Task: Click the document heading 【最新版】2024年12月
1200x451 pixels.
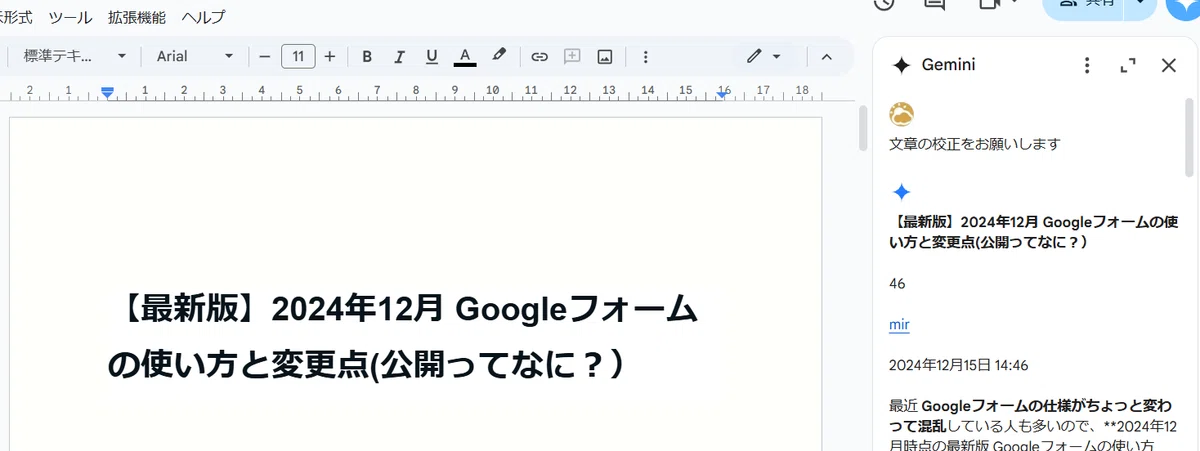Action: 402,337
